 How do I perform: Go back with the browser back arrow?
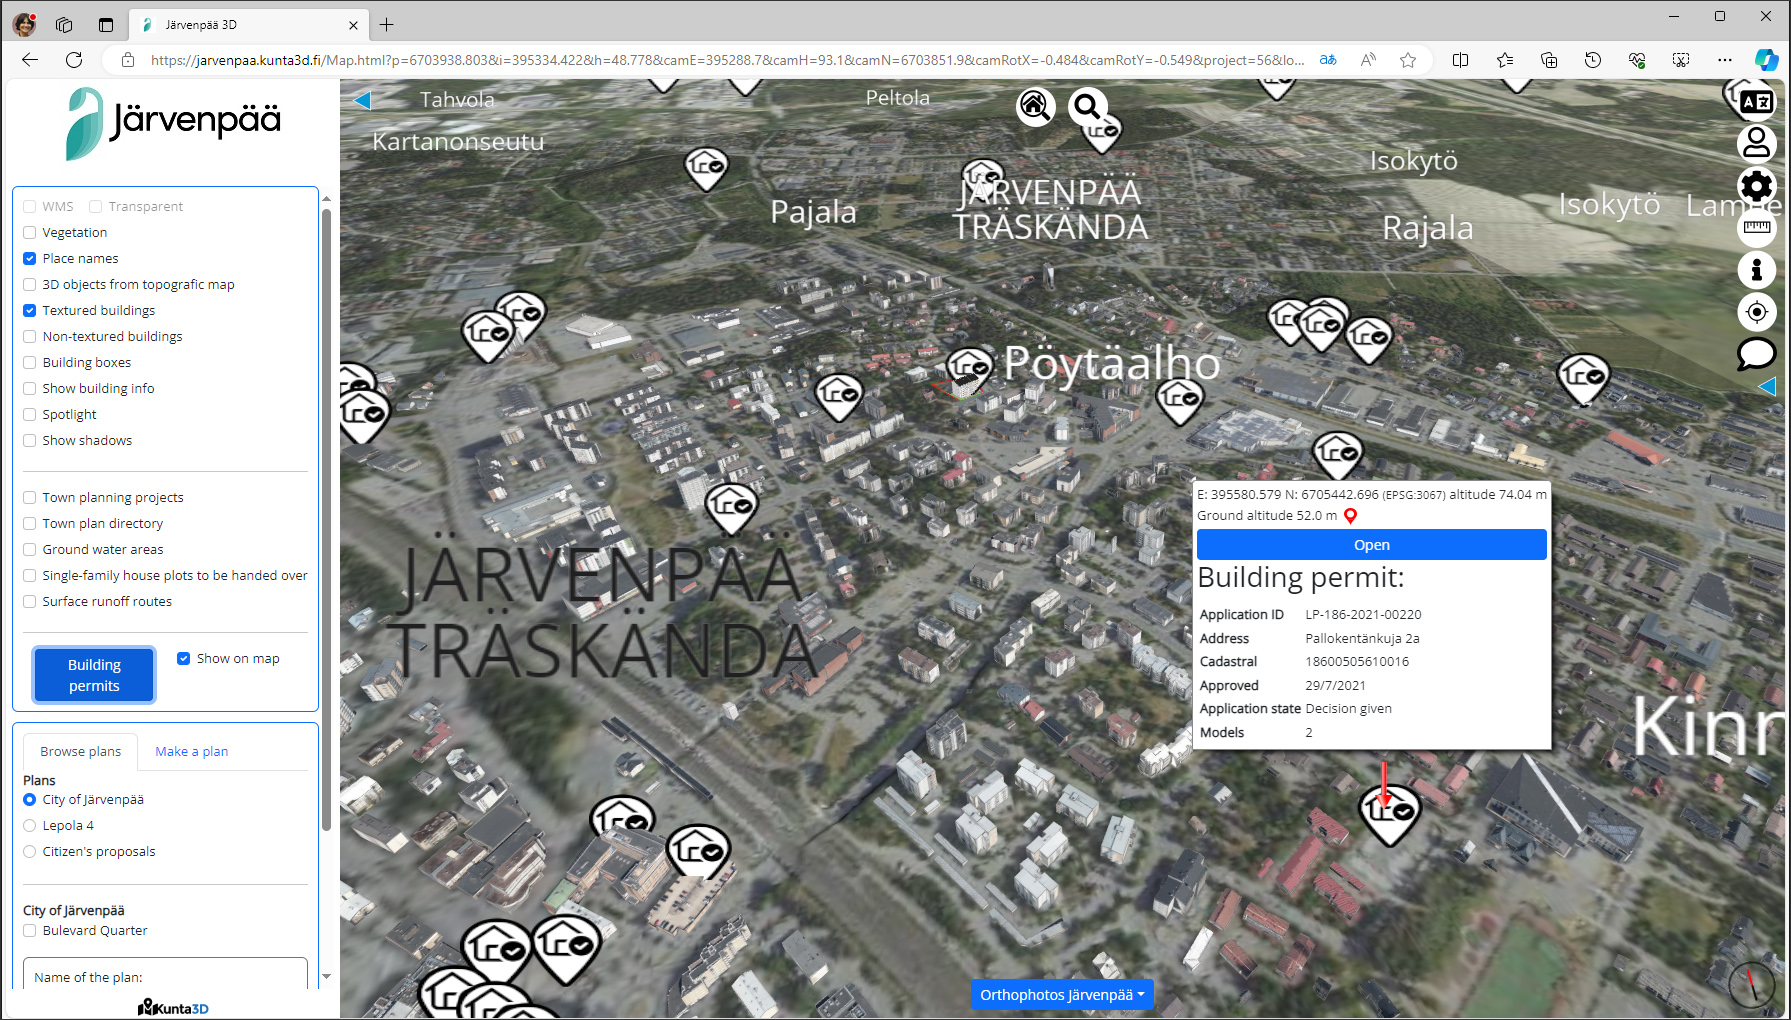(30, 60)
